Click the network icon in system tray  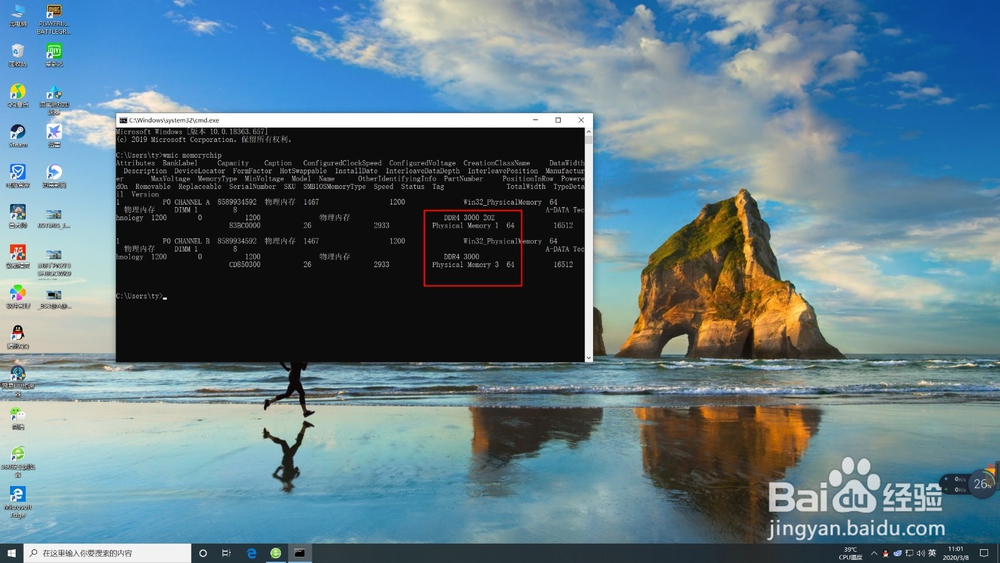click(909, 553)
